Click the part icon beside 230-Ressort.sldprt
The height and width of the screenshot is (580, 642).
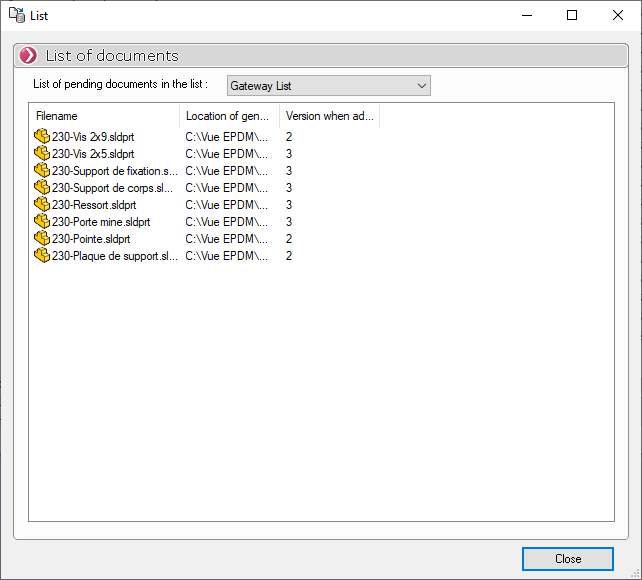(41, 204)
